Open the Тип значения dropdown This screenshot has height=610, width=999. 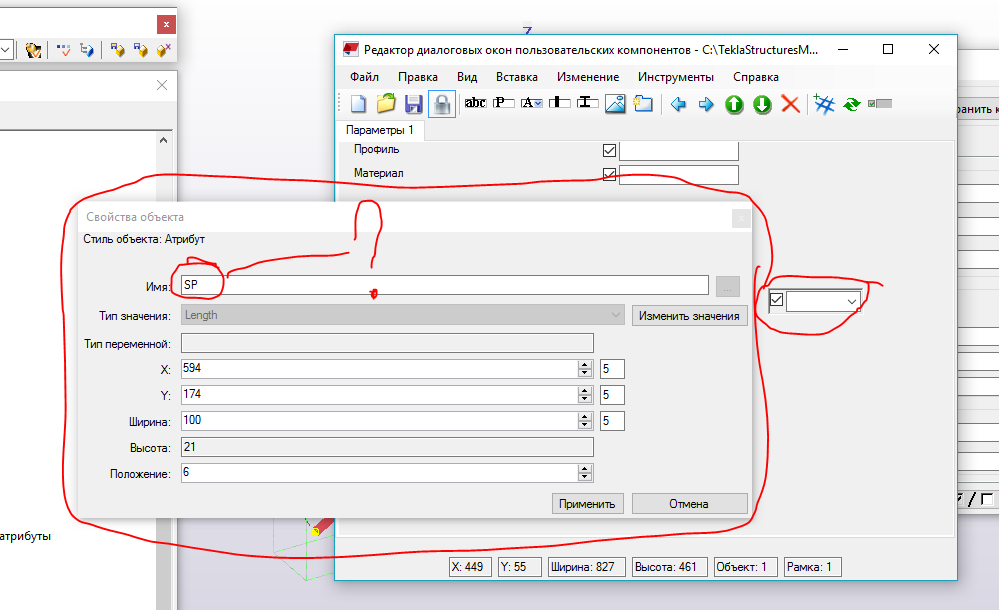pyautogui.click(x=616, y=315)
